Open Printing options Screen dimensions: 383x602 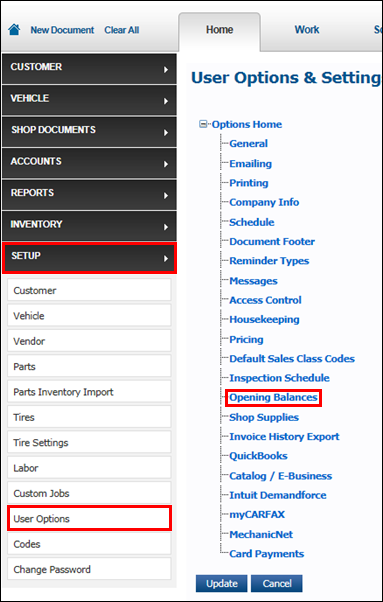[x=249, y=183]
